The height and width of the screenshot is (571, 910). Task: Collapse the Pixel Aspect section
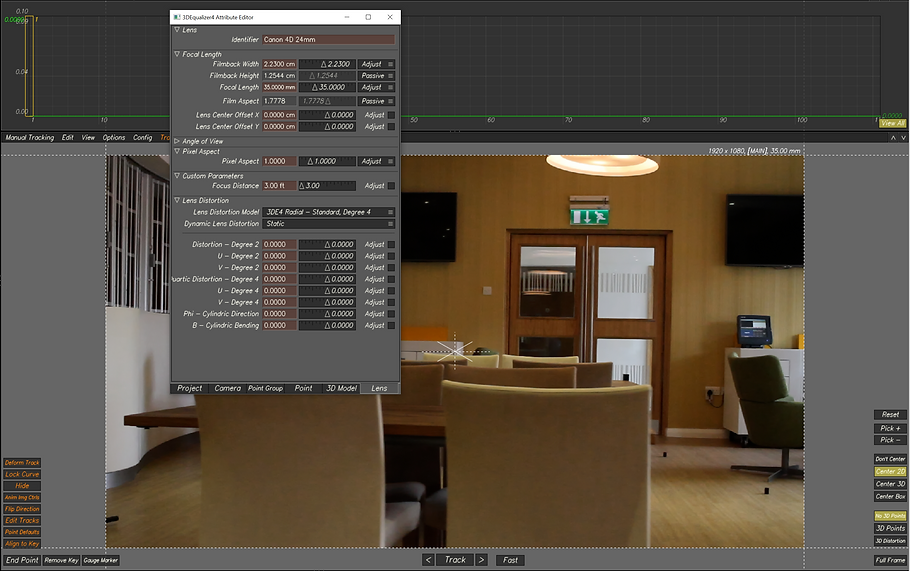[x=177, y=151]
